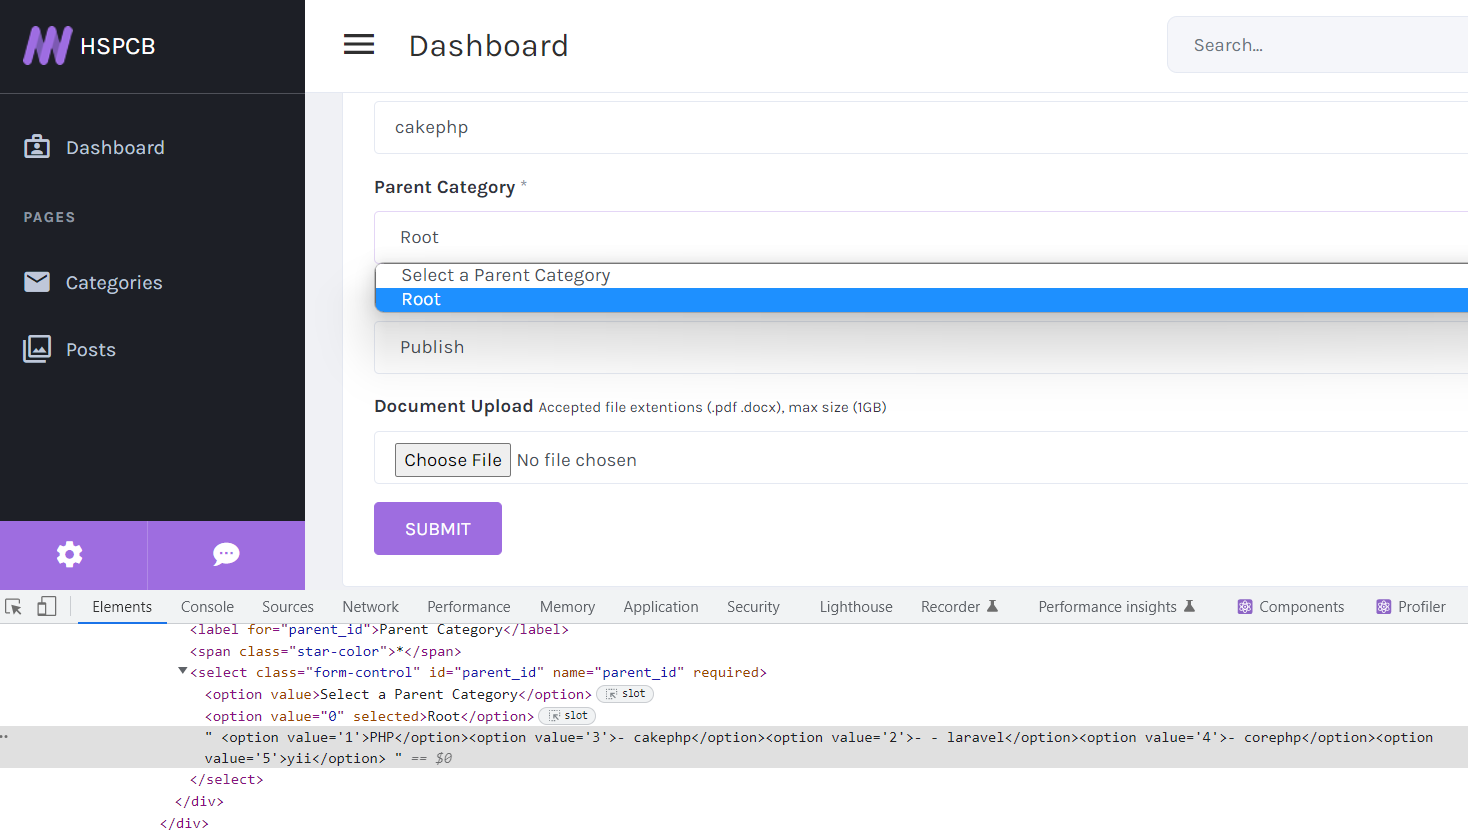Click the Categories envelope icon
This screenshot has height=834, width=1468.
(37, 282)
